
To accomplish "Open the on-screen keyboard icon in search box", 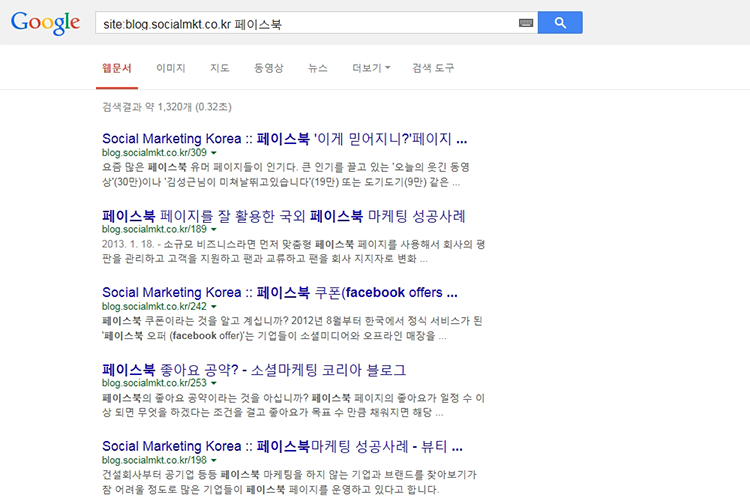I will [x=526, y=23].
